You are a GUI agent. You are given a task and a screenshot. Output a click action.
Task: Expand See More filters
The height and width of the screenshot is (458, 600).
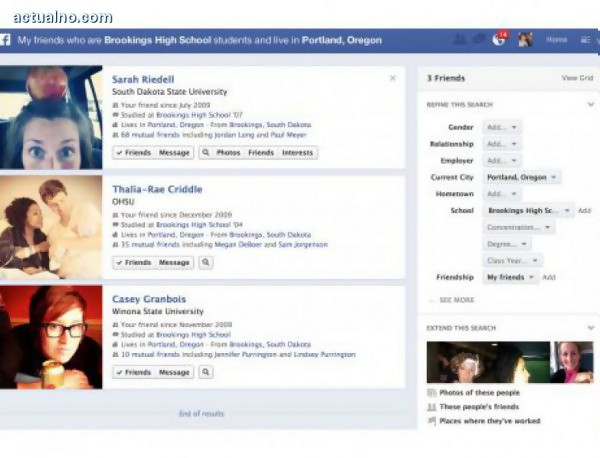pos(457,300)
